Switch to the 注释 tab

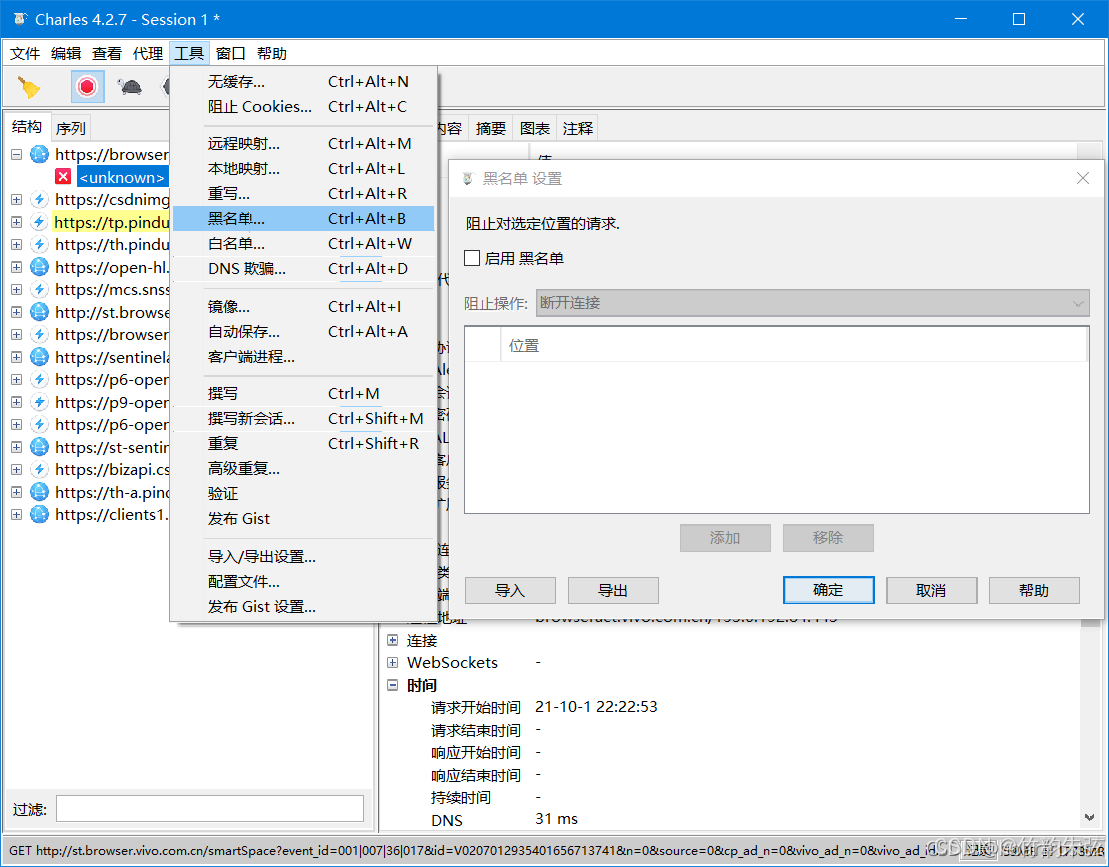[577, 128]
